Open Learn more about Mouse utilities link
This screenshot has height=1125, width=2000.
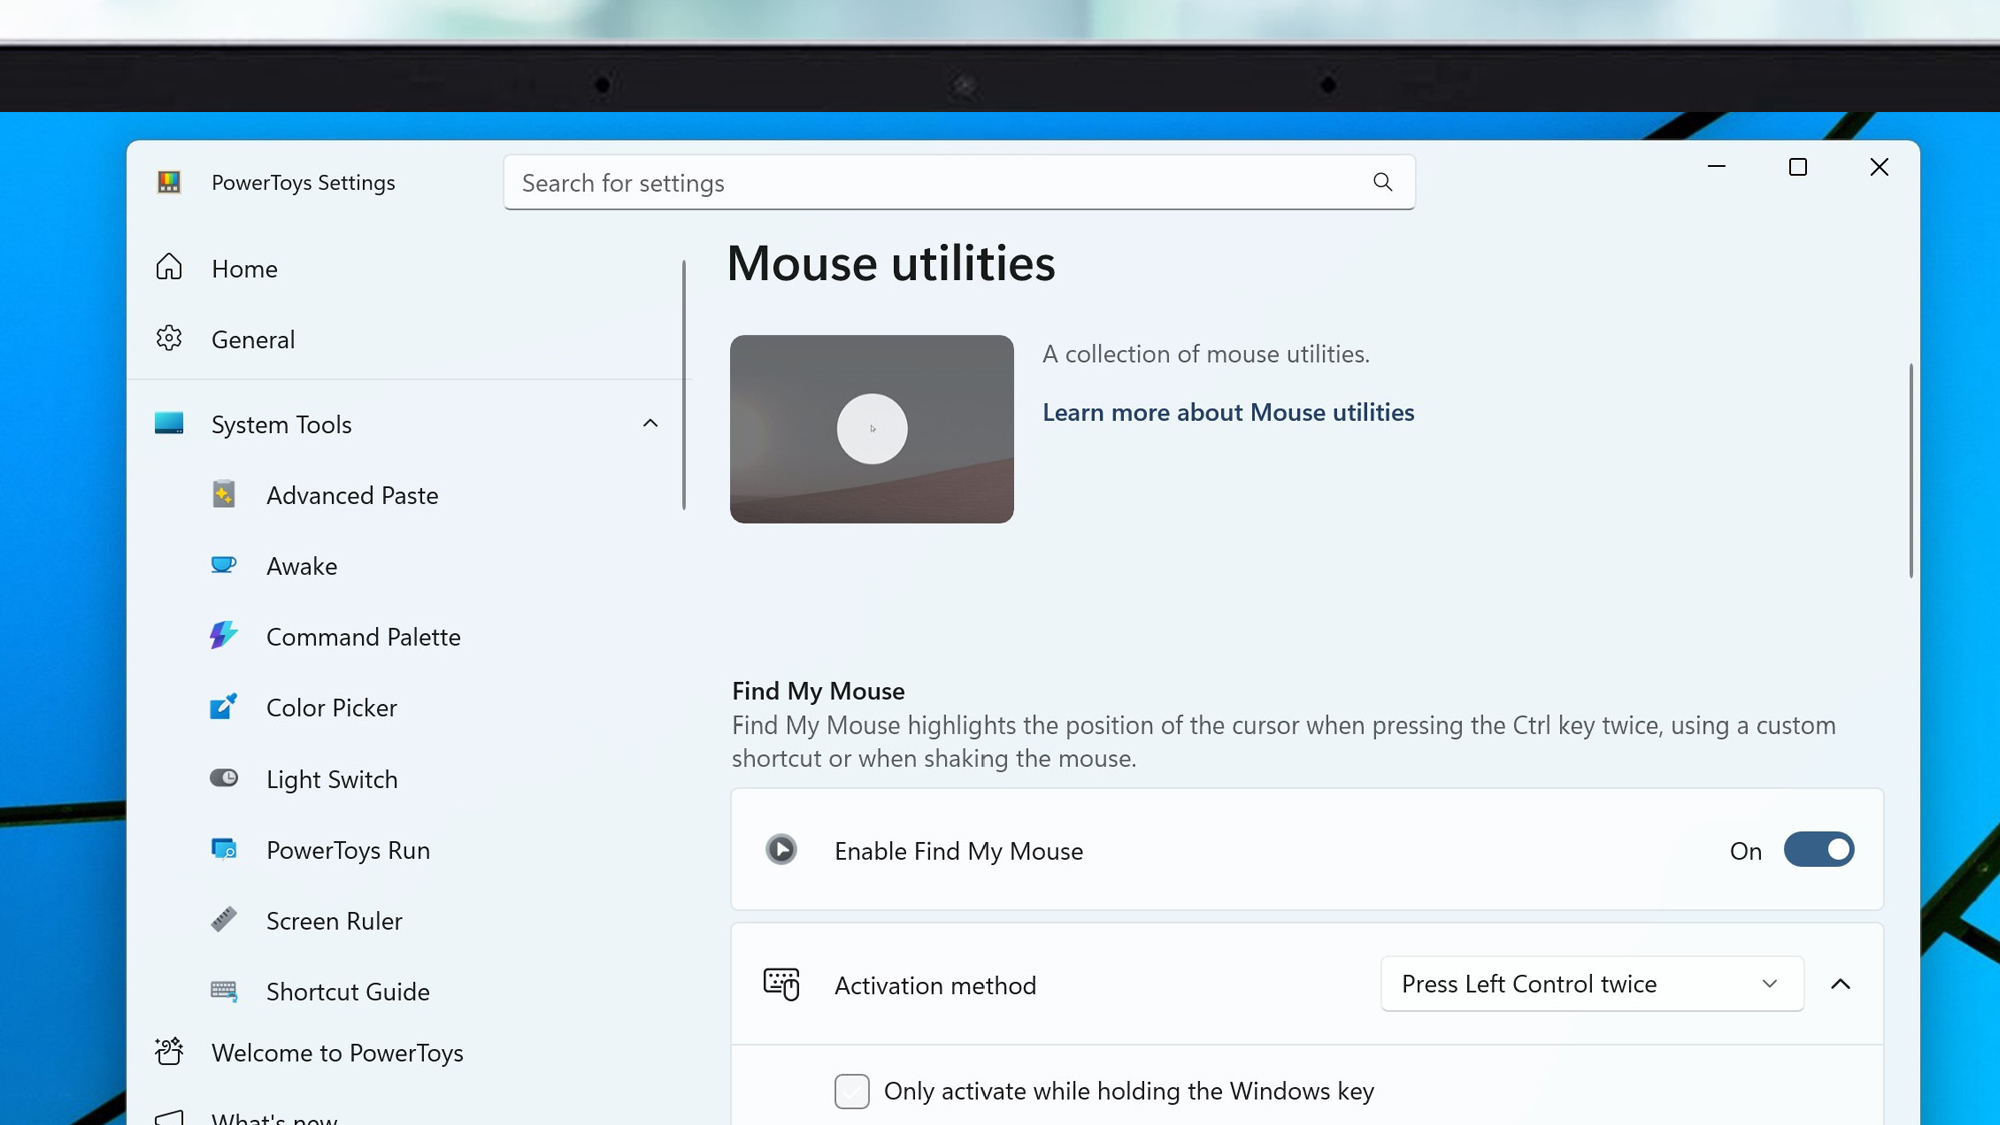[1228, 412]
